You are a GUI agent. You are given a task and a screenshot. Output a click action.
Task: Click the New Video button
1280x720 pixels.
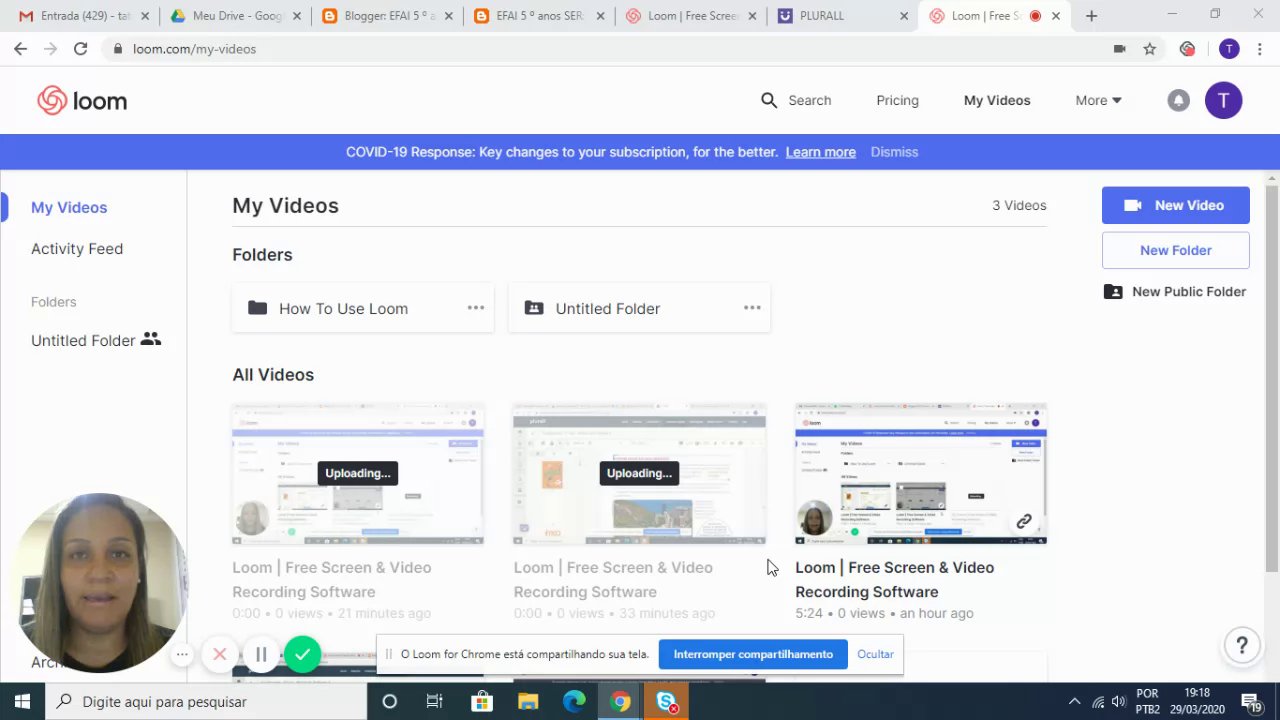(1176, 205)
